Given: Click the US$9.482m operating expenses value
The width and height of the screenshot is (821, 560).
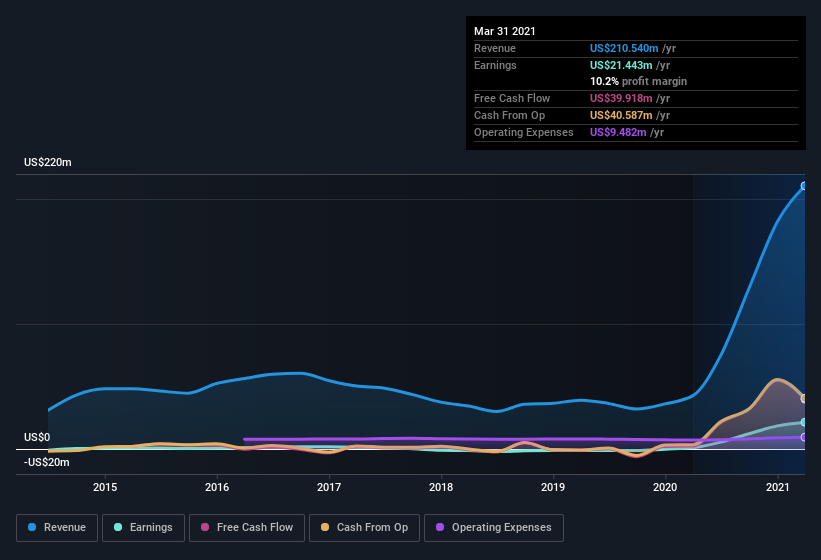Looking at the screenshot, I should click(x=618, y=132).
